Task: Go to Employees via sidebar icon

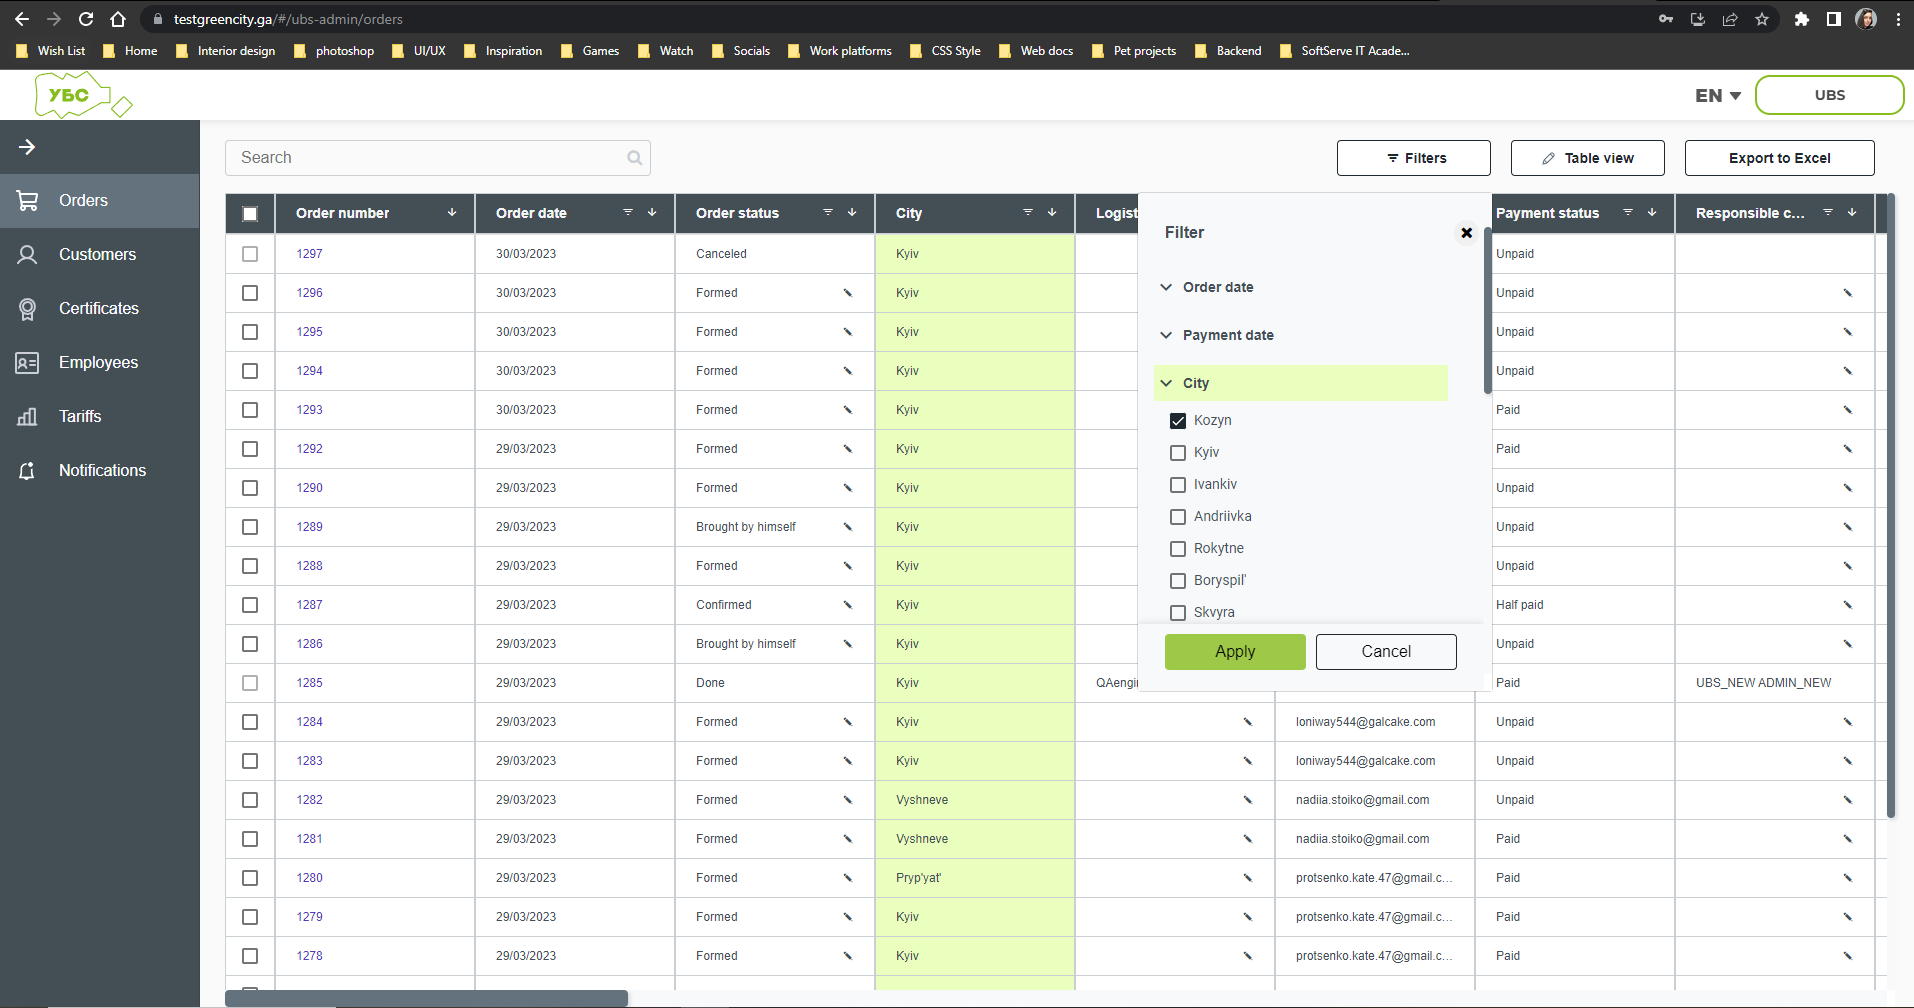Action: [97, 362]
